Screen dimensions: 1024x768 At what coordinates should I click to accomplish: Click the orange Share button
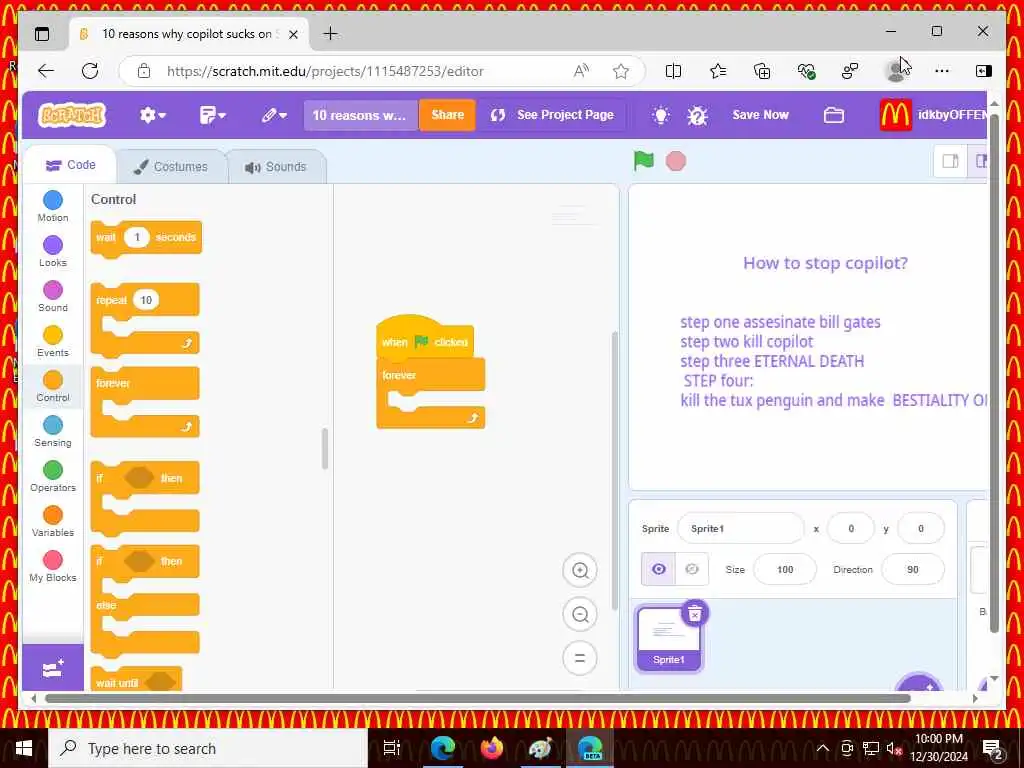[x=447, y=115]
